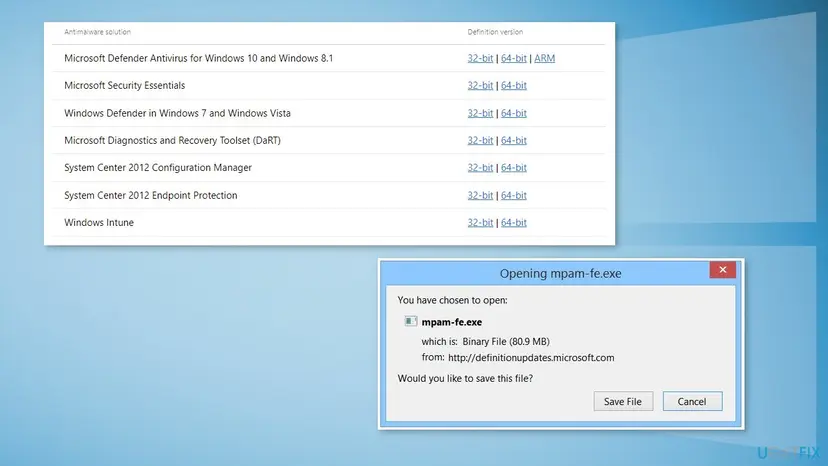828x466 pixels.
Task: Click 64-bit for Windows Defender in Windows 7
Action: tap(514, 113)
